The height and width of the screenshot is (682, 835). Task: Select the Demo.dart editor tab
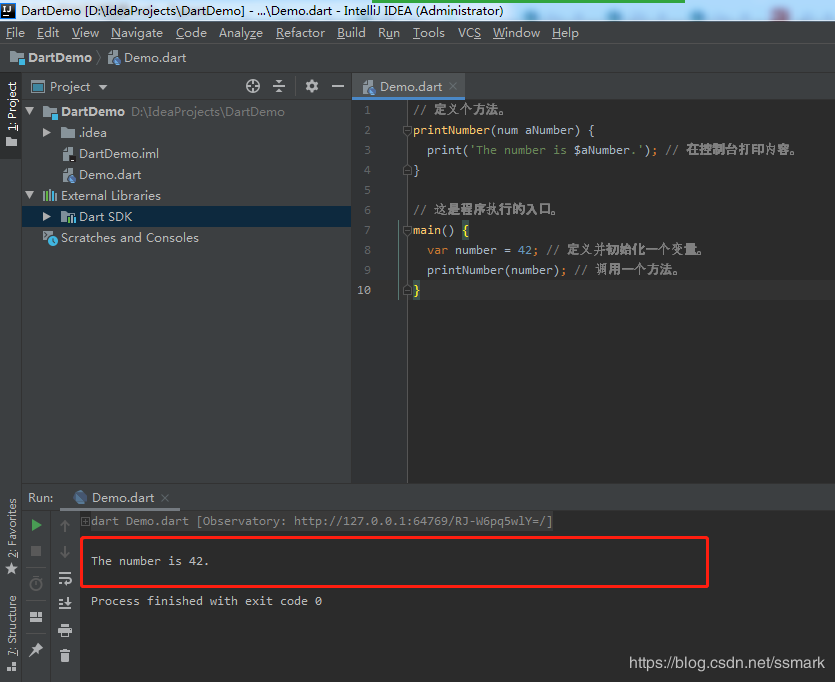(x=408, y=86)
